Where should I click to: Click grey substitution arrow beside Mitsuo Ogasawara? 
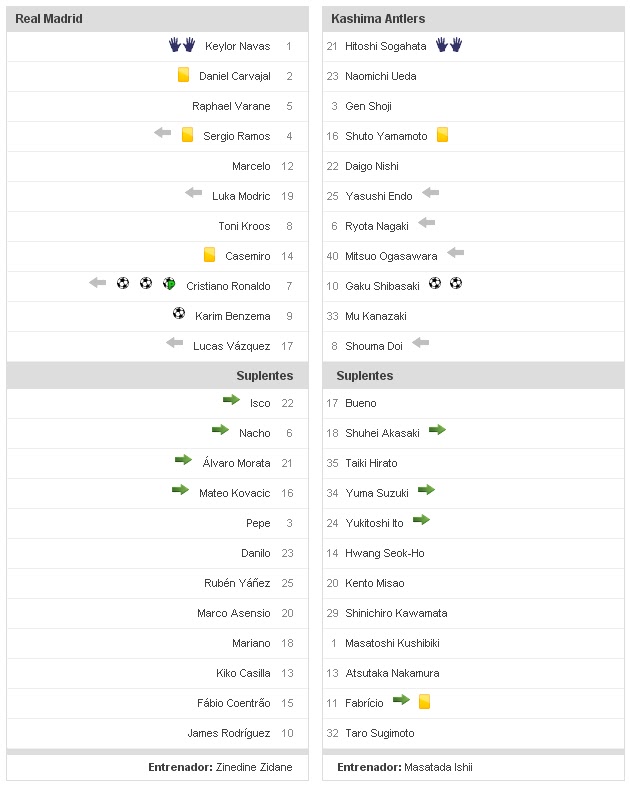456,253
